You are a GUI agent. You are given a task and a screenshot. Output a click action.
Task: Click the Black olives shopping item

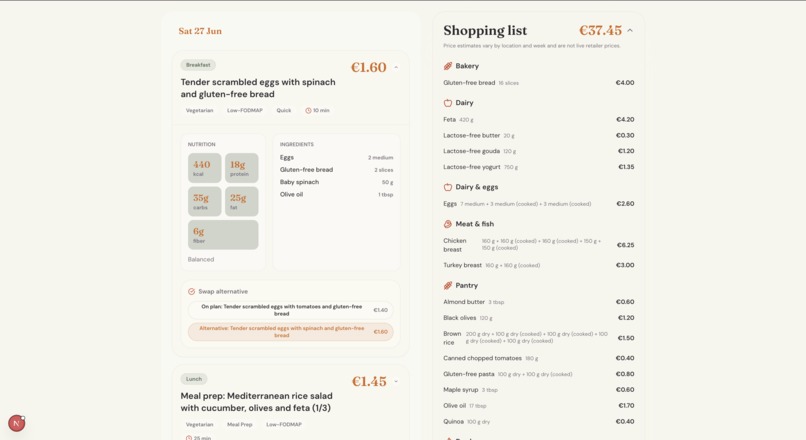(x=539, y=318)
